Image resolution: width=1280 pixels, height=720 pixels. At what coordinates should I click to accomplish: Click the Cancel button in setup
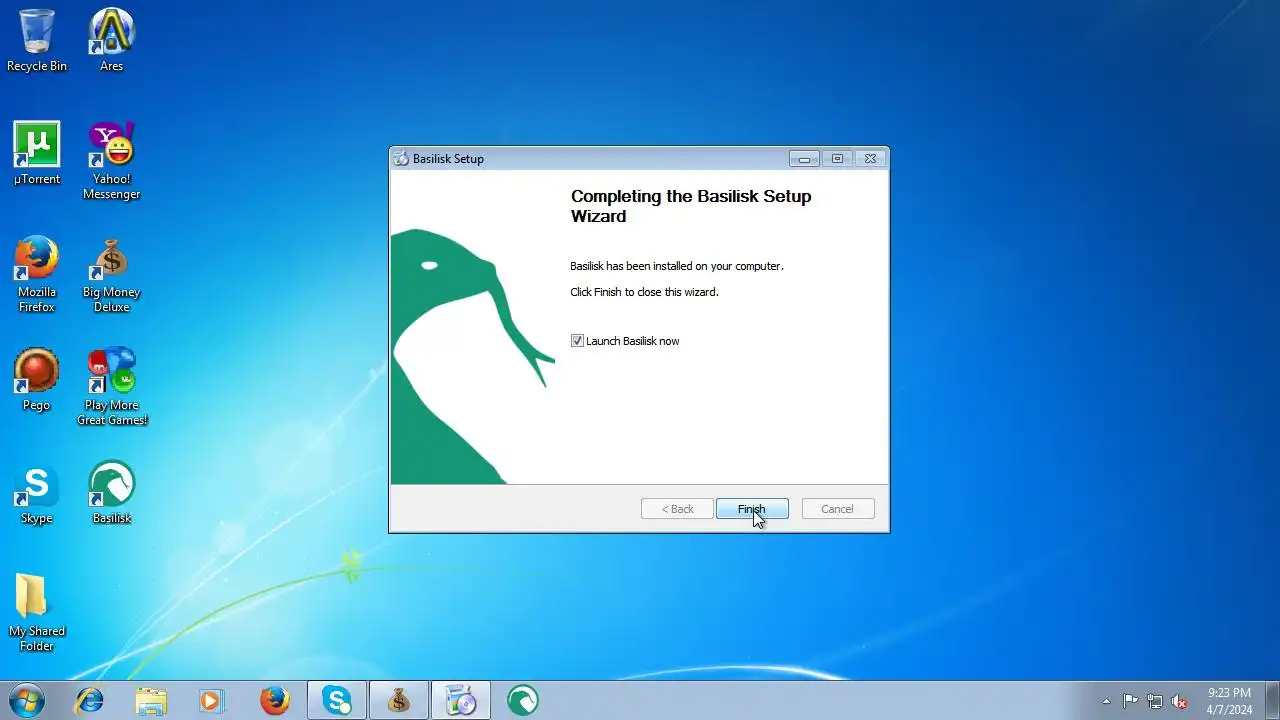[838, 509]
